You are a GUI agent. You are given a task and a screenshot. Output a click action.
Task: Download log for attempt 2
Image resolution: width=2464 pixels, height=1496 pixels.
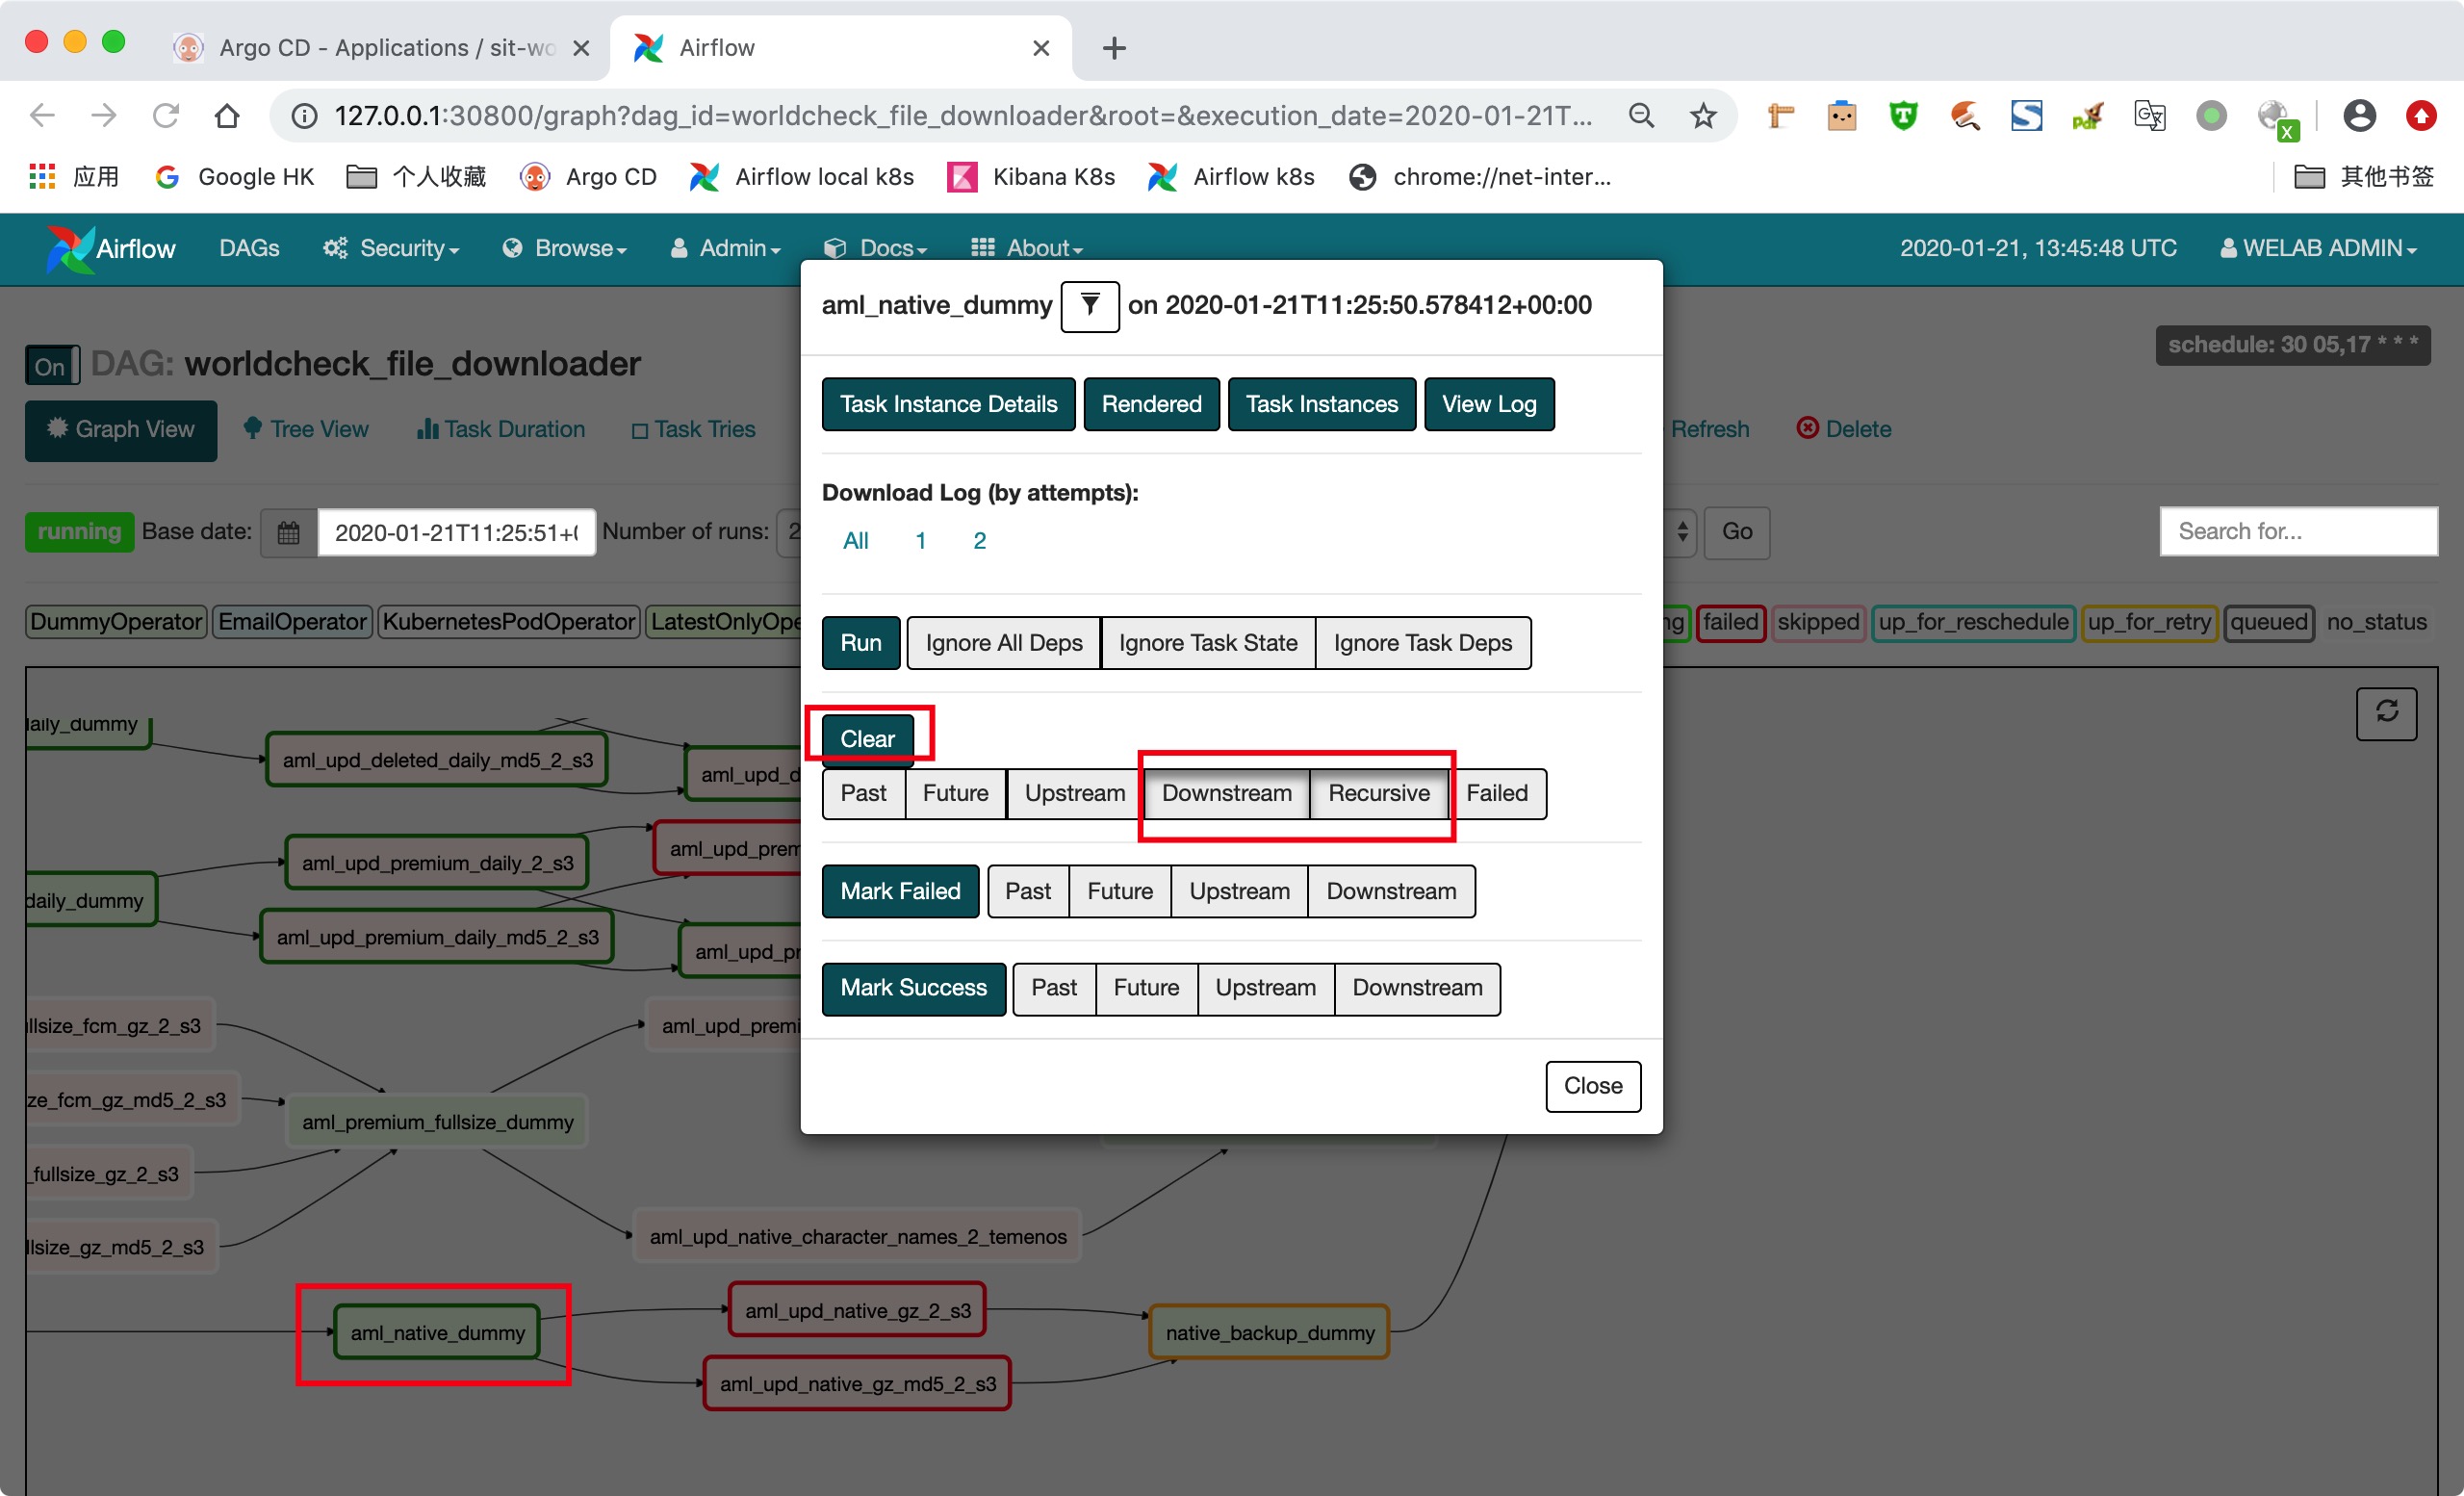[979, 541]
